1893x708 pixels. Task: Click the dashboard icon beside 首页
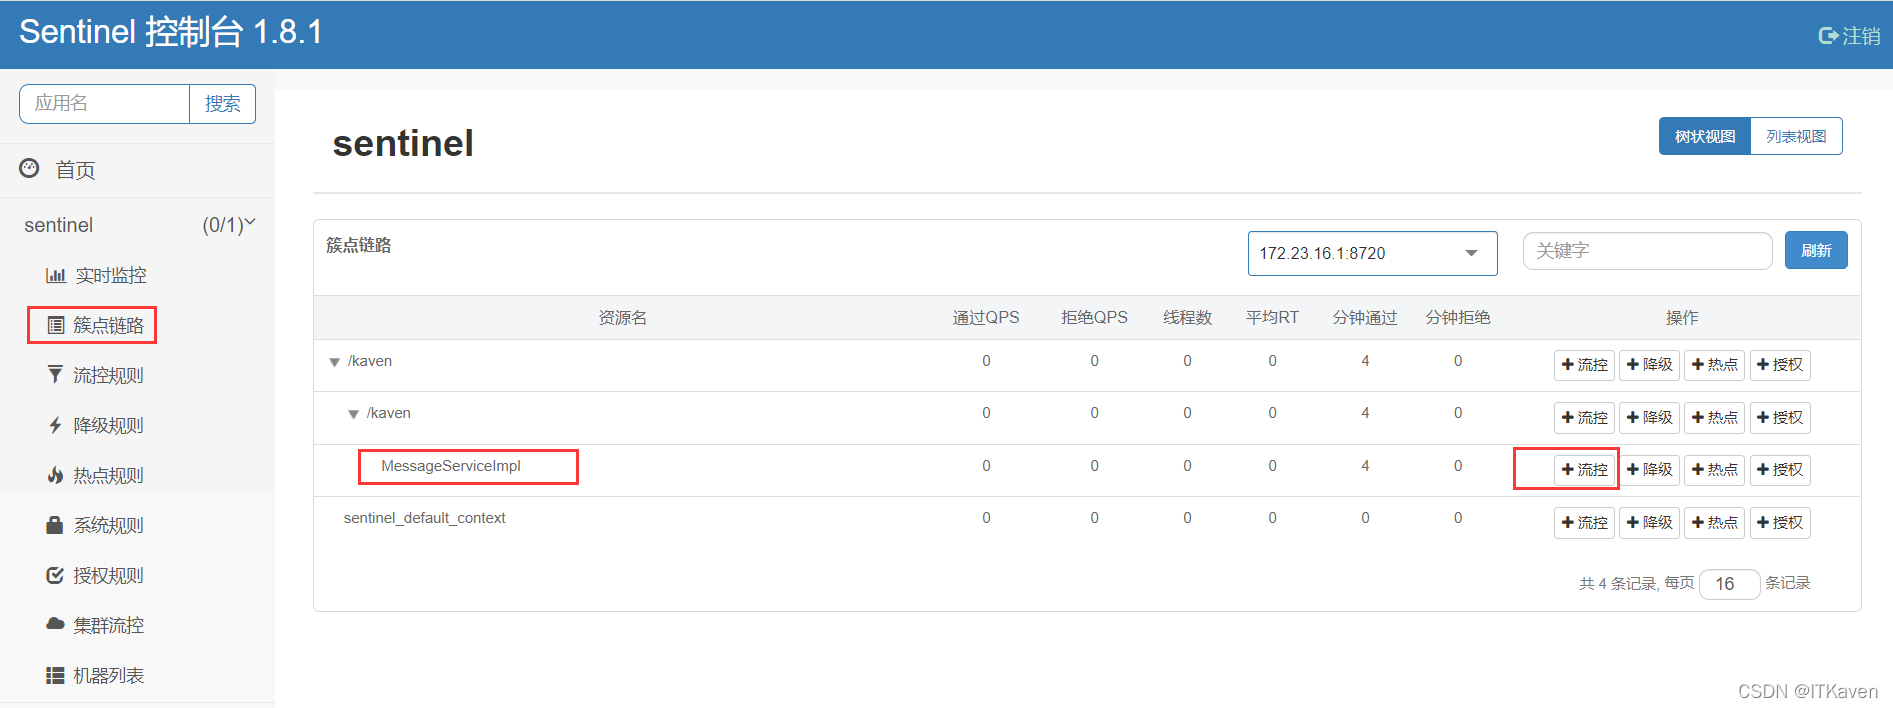(30, 168)
